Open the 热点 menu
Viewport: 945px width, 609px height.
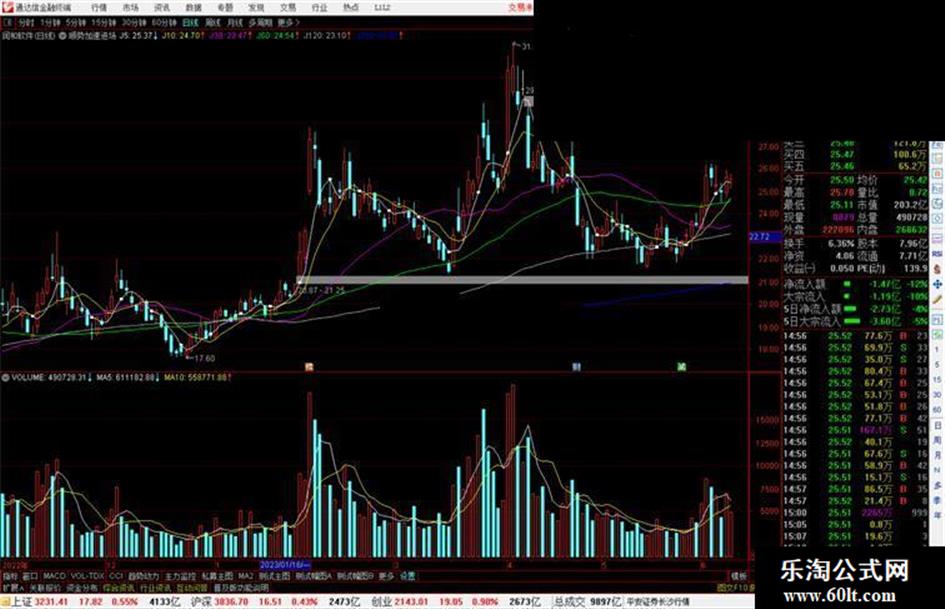tap(351, 8)
